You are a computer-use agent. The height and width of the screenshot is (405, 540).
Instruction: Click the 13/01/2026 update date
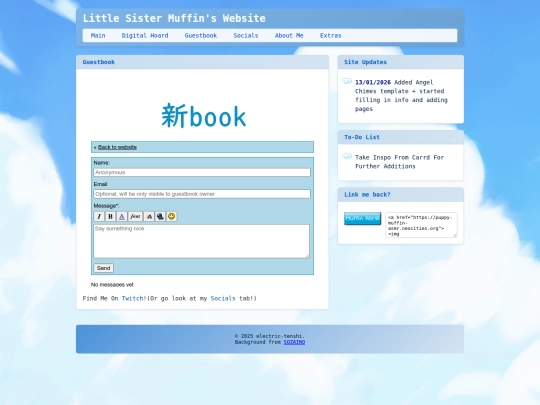pyautogui.click(x=373, y=82)
